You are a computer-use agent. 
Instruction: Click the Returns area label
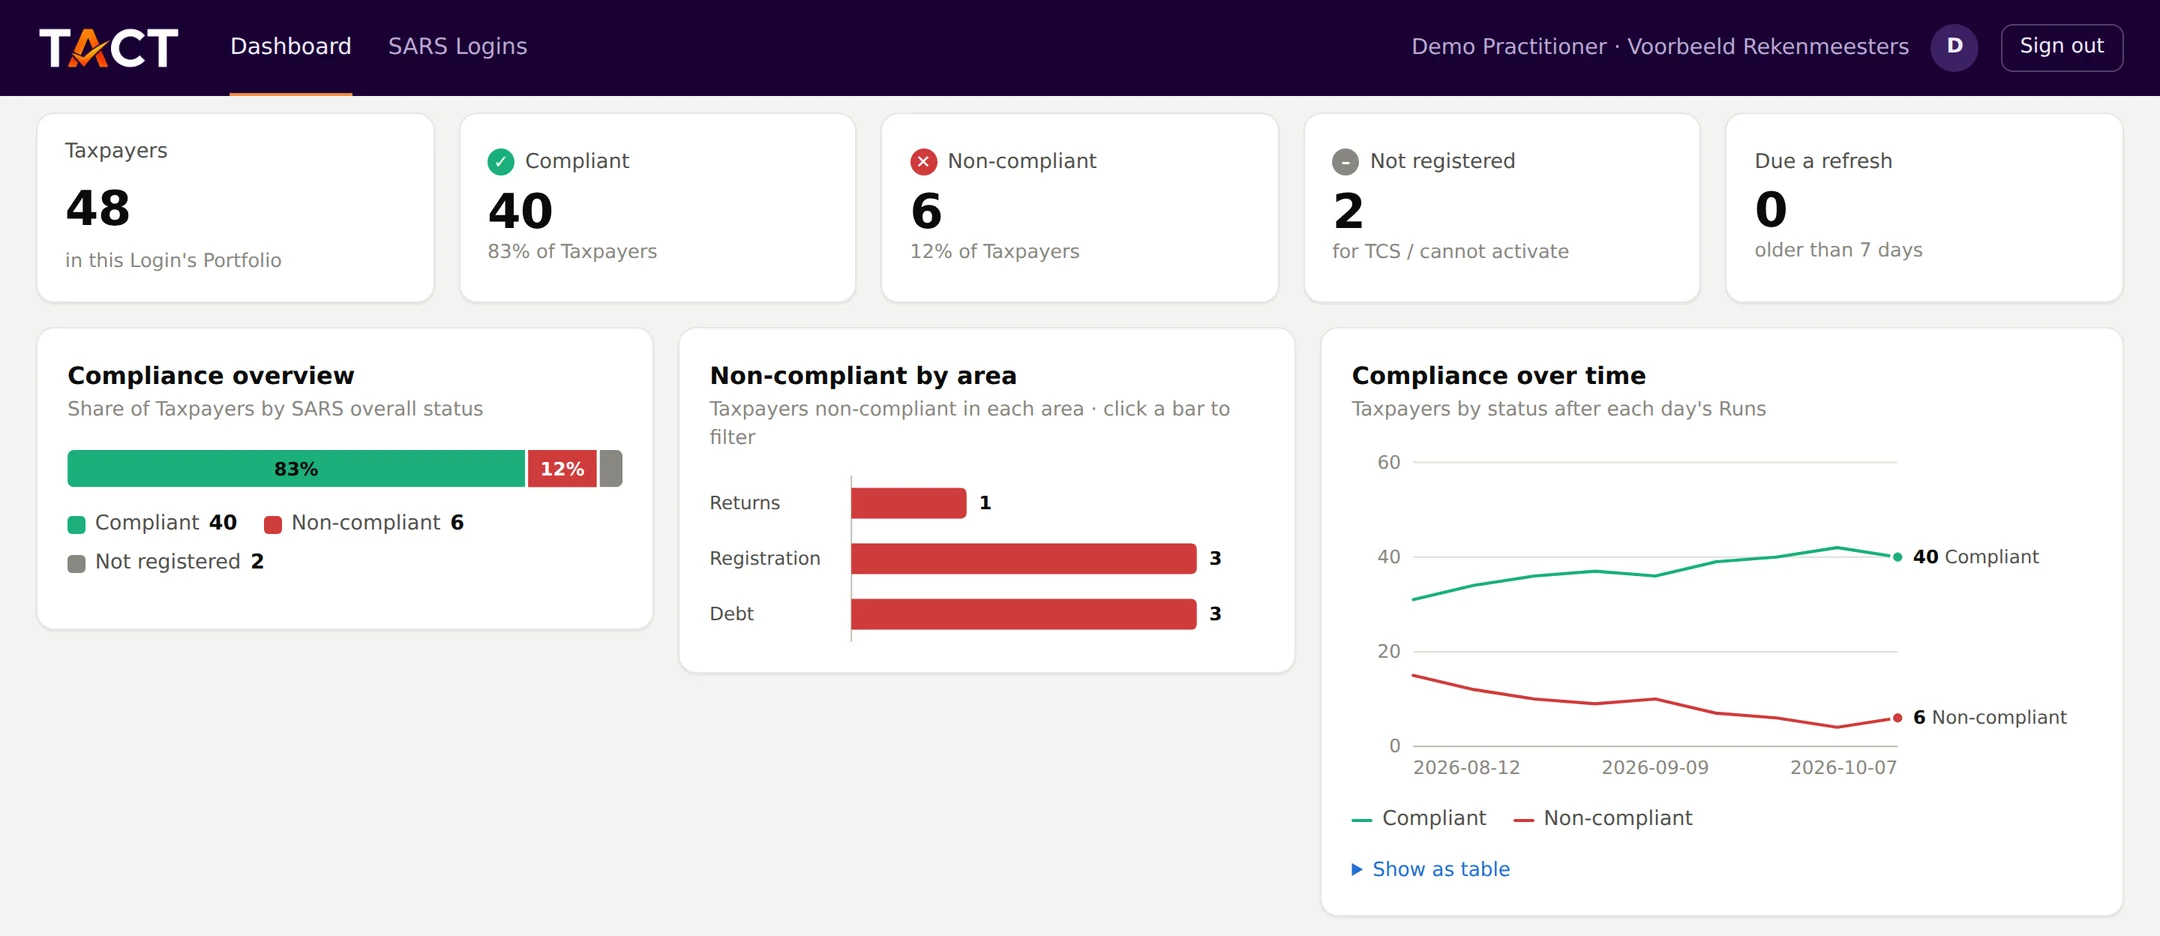(745, 503)
